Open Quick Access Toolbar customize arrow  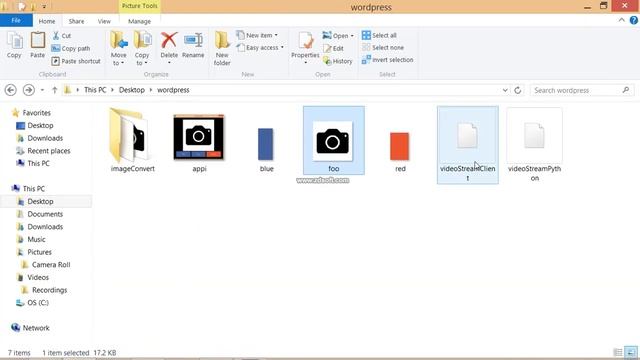44,7
